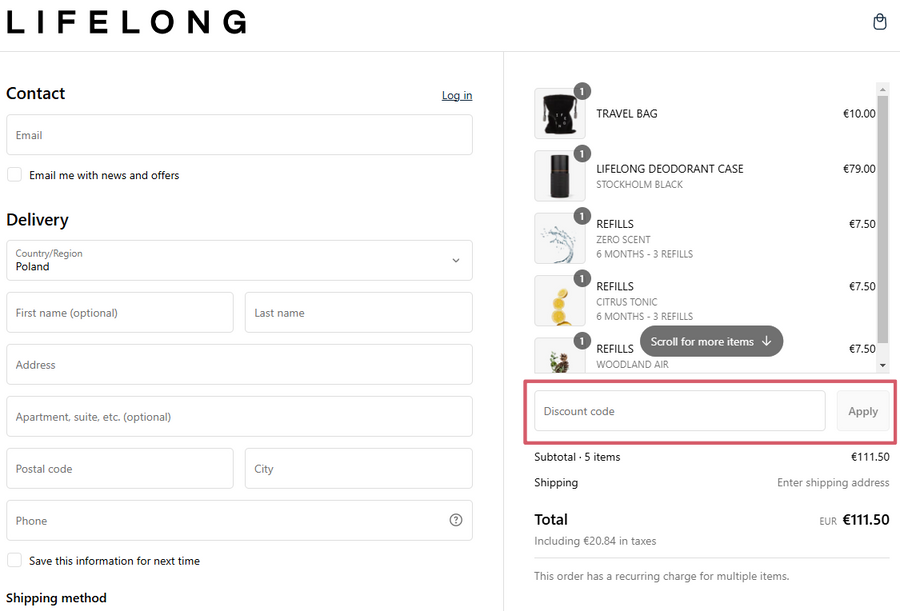The width and height of the screenshot is (900, 611).
Task: Click the scroll-down arrow of the items list
Action: coord(882,366)
